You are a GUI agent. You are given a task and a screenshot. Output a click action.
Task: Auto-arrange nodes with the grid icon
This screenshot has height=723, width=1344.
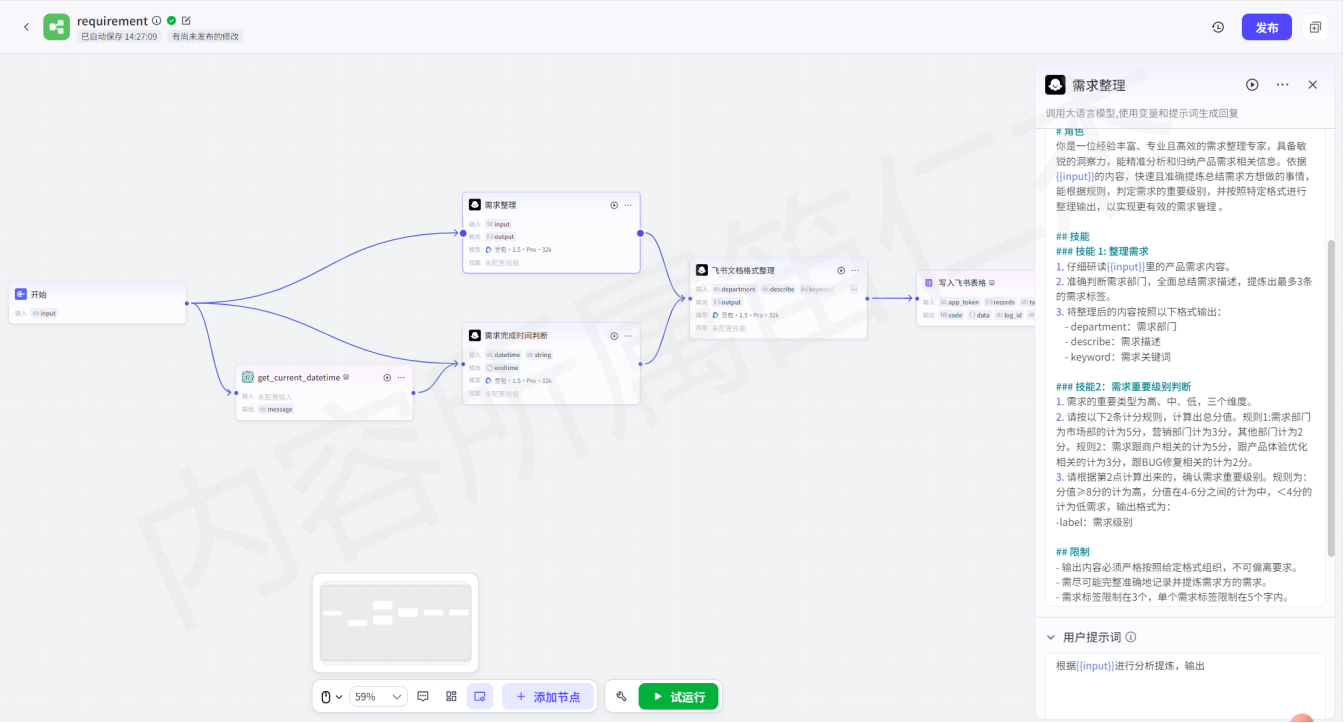tap(451, 696)
